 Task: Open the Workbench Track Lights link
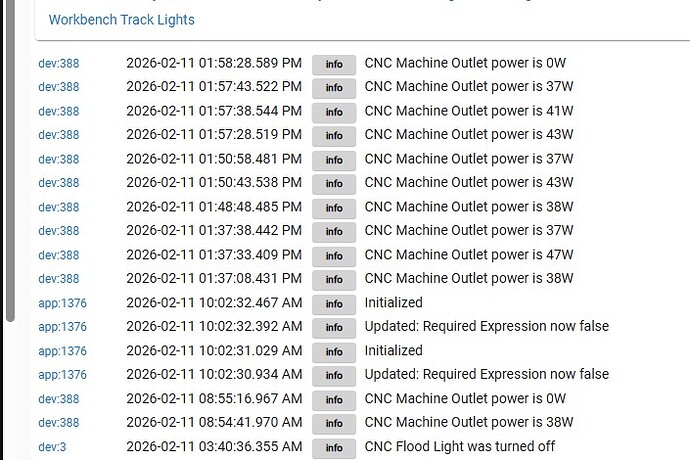[x=121, y=19]
